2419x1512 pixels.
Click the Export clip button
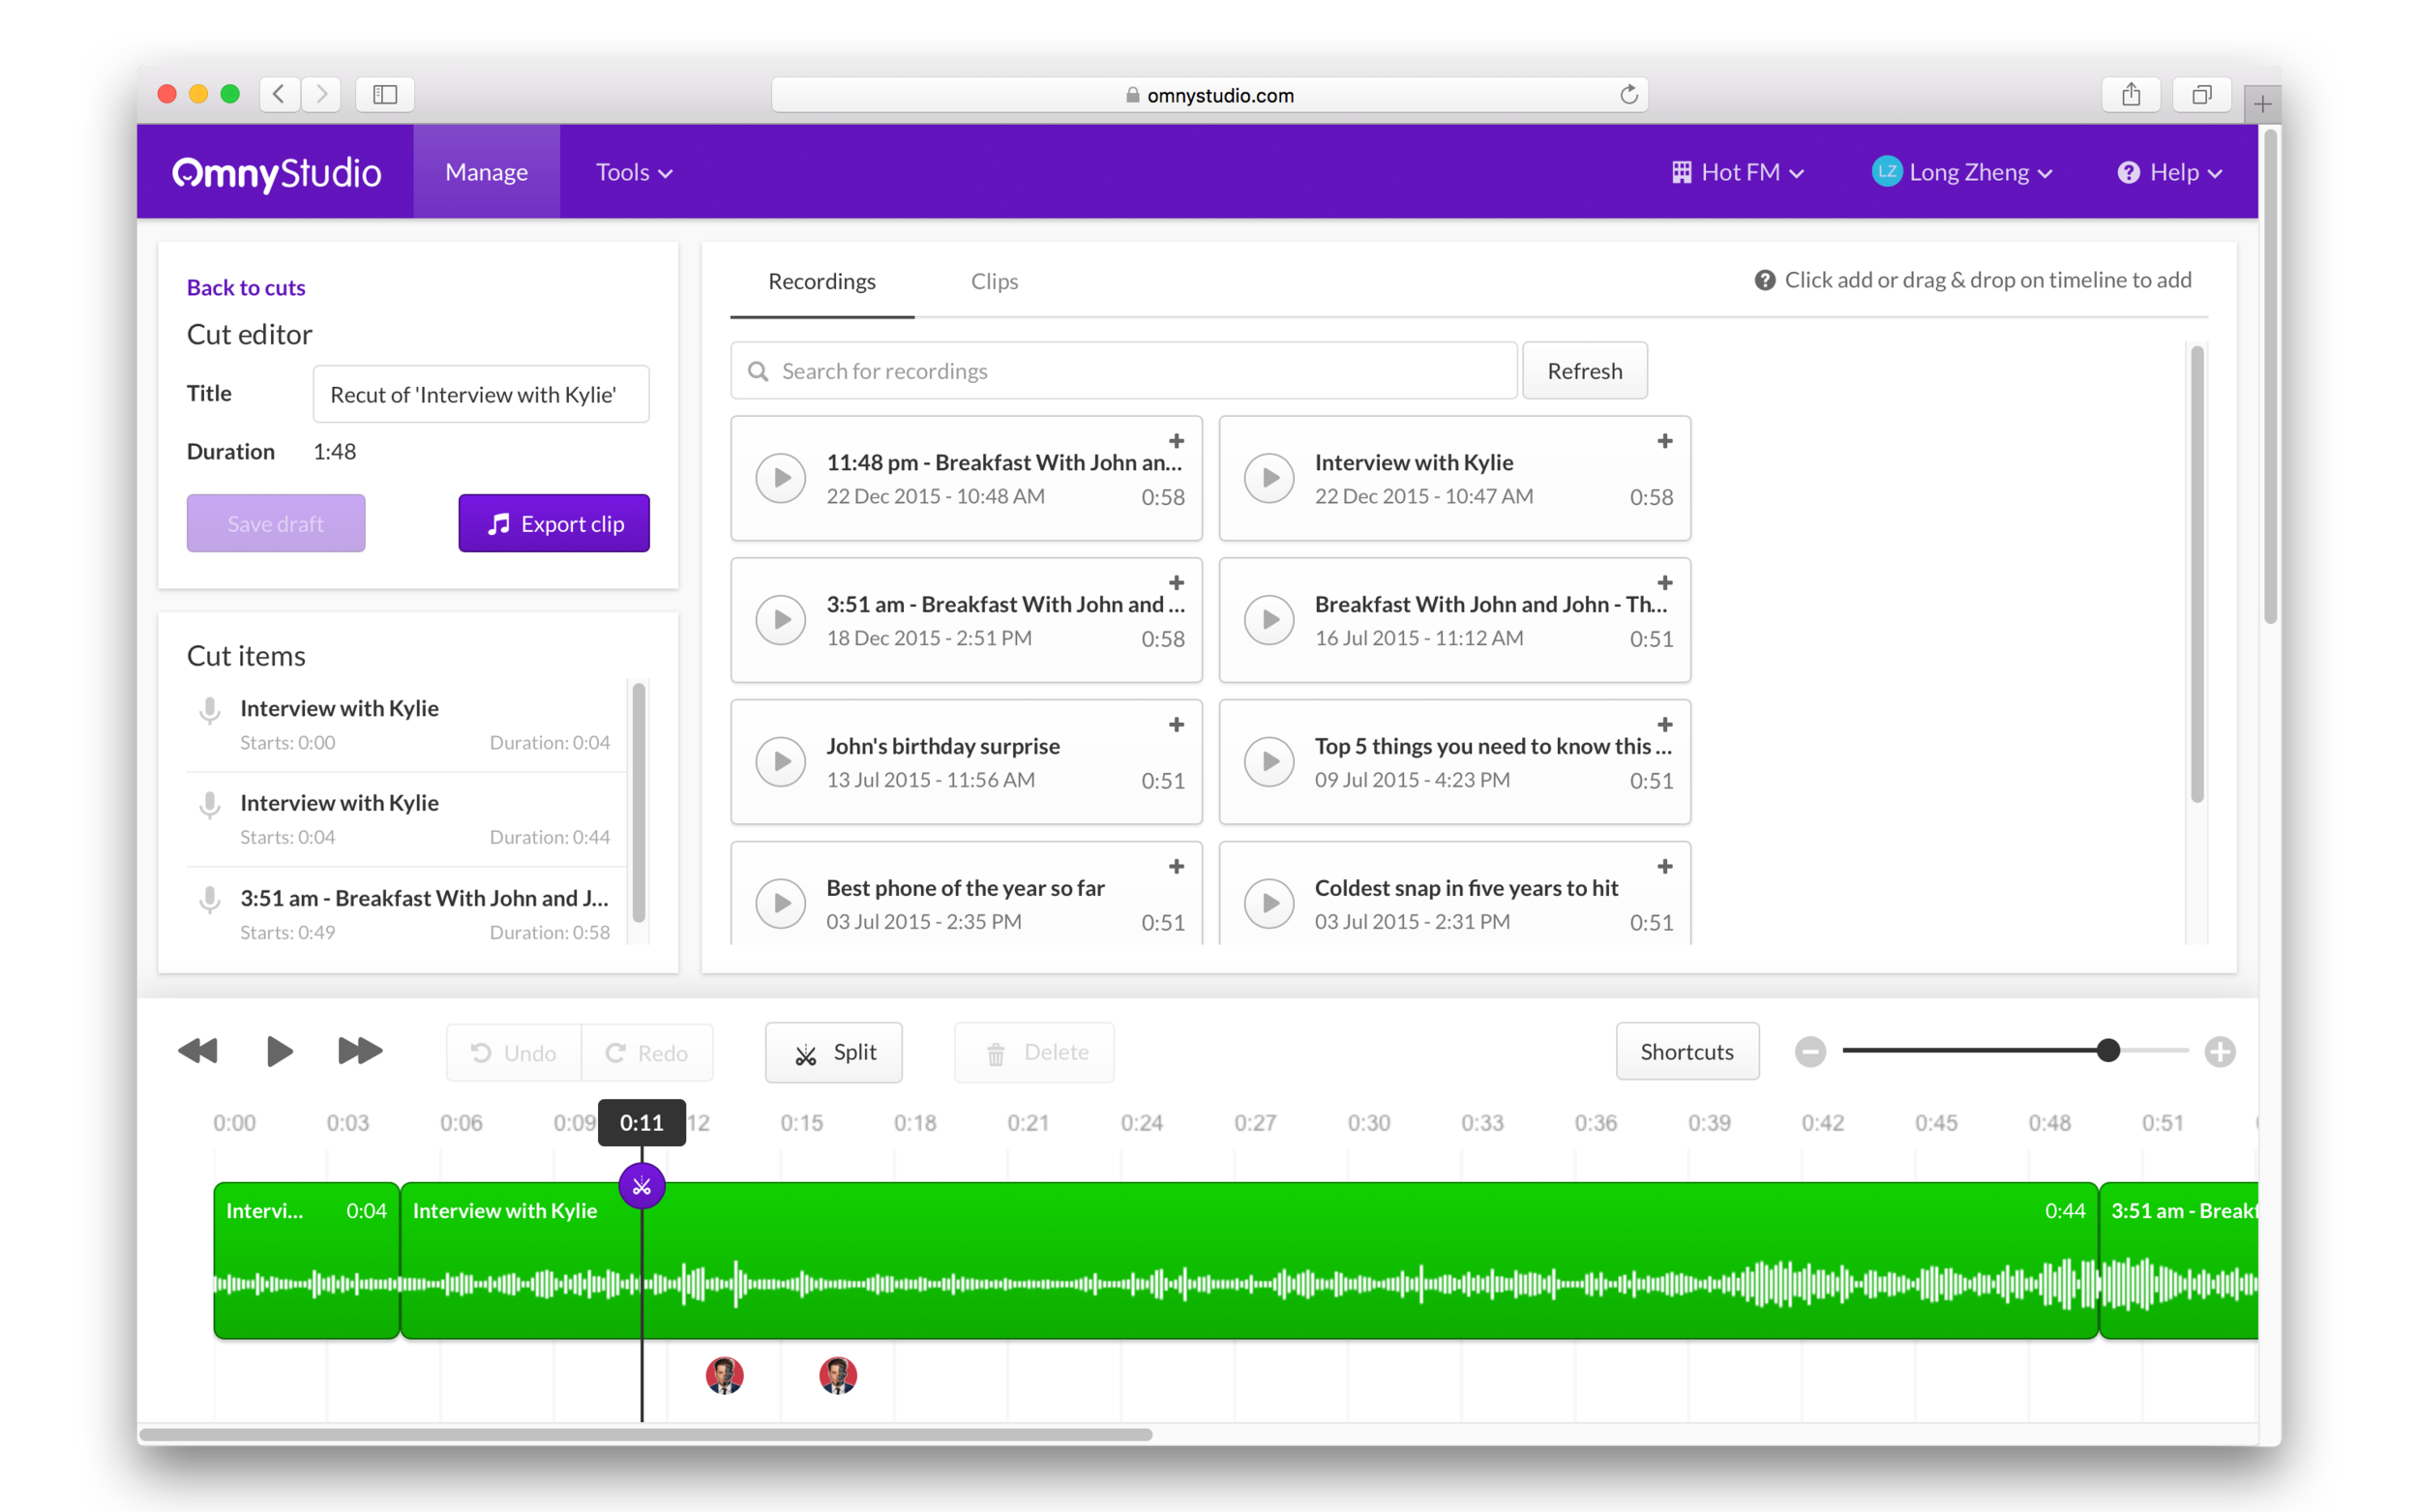(x=554, y=523)
